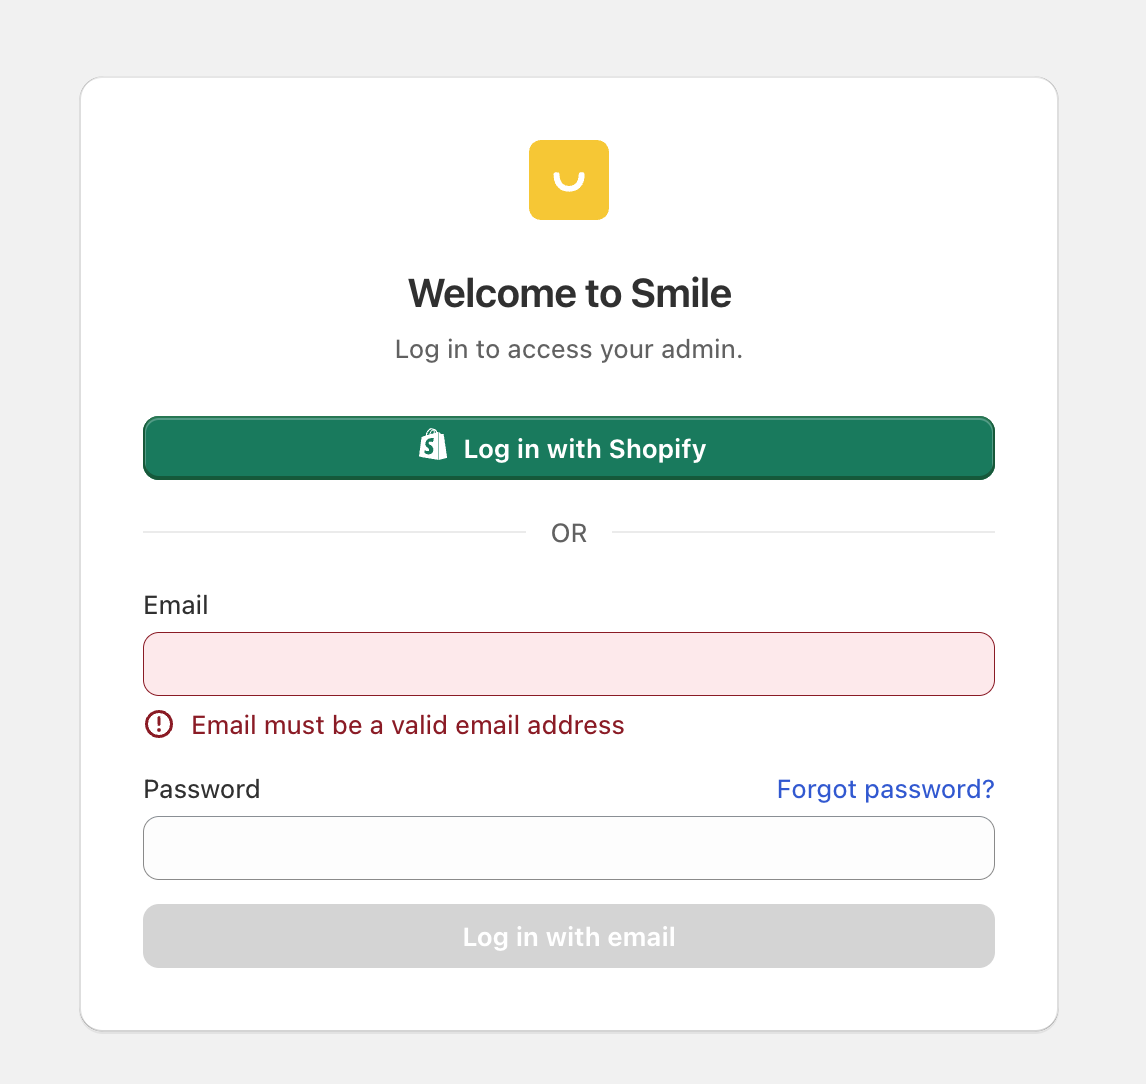Click the red exclamation error icon
Viewport: 1146px width, 1084px height.
pyautogui.click(x=159, y=724)
